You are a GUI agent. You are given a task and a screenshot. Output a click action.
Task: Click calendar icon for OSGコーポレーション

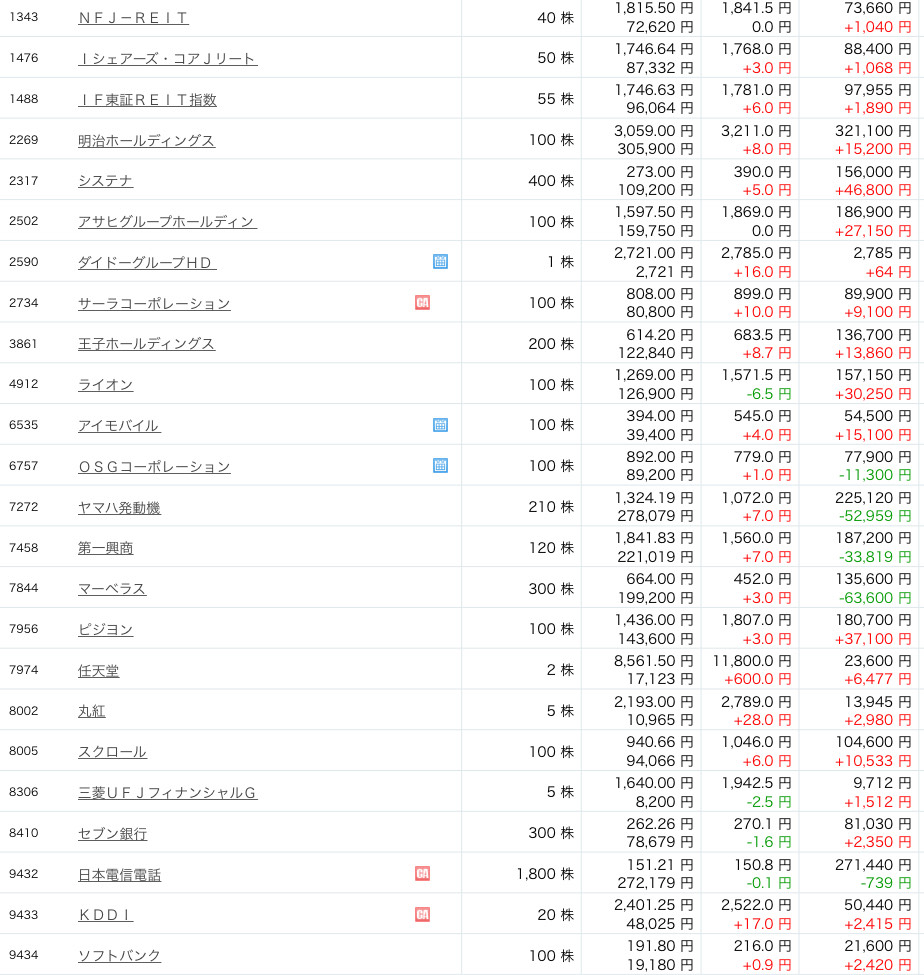[440, 465]
